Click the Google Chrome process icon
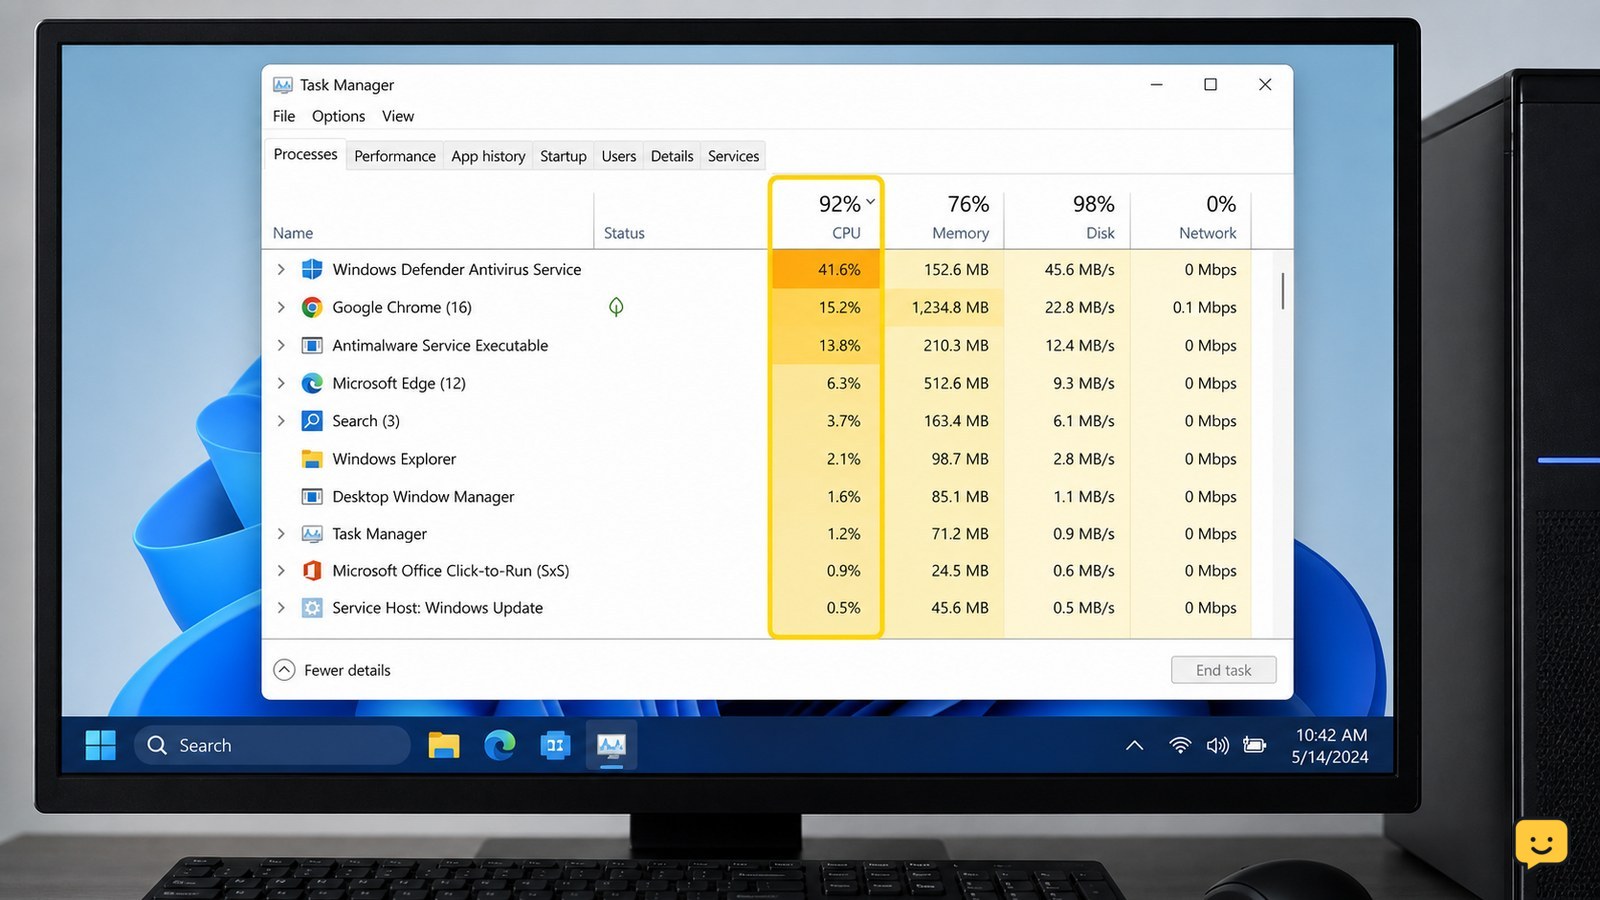This screenshot has height=900, width=1600. [312, 307]
